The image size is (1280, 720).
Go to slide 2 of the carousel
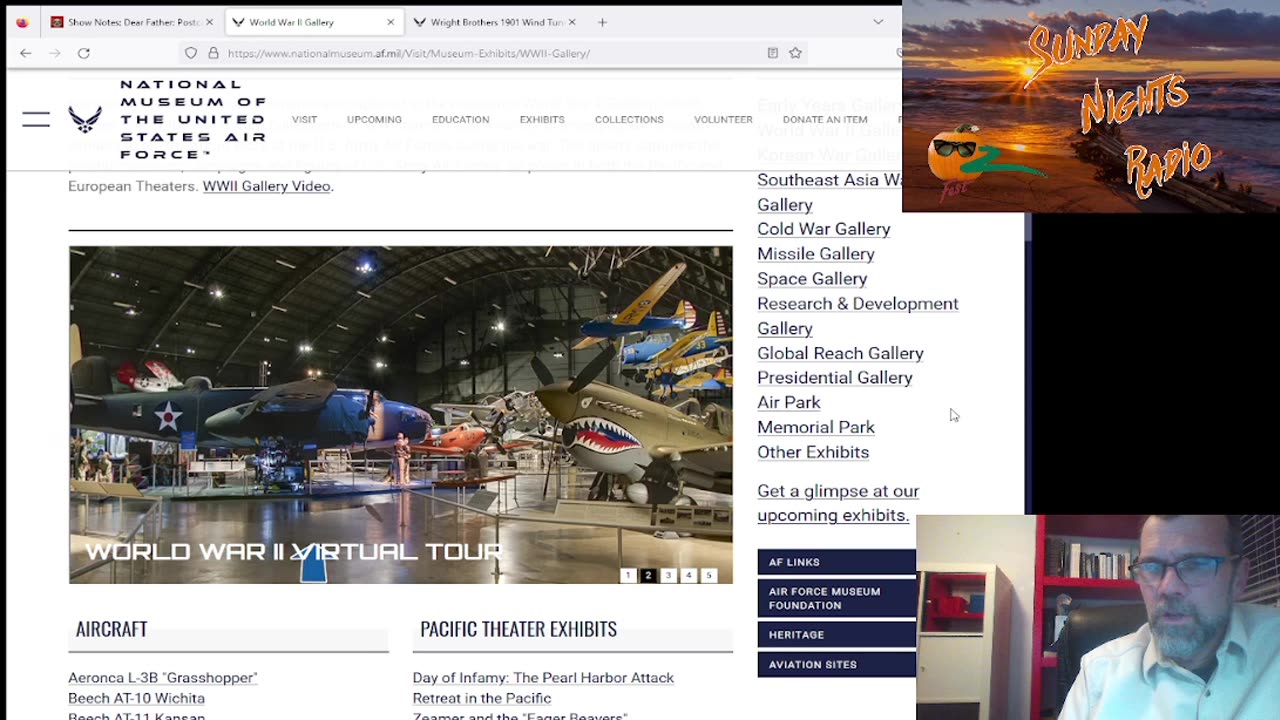(648, 575)
